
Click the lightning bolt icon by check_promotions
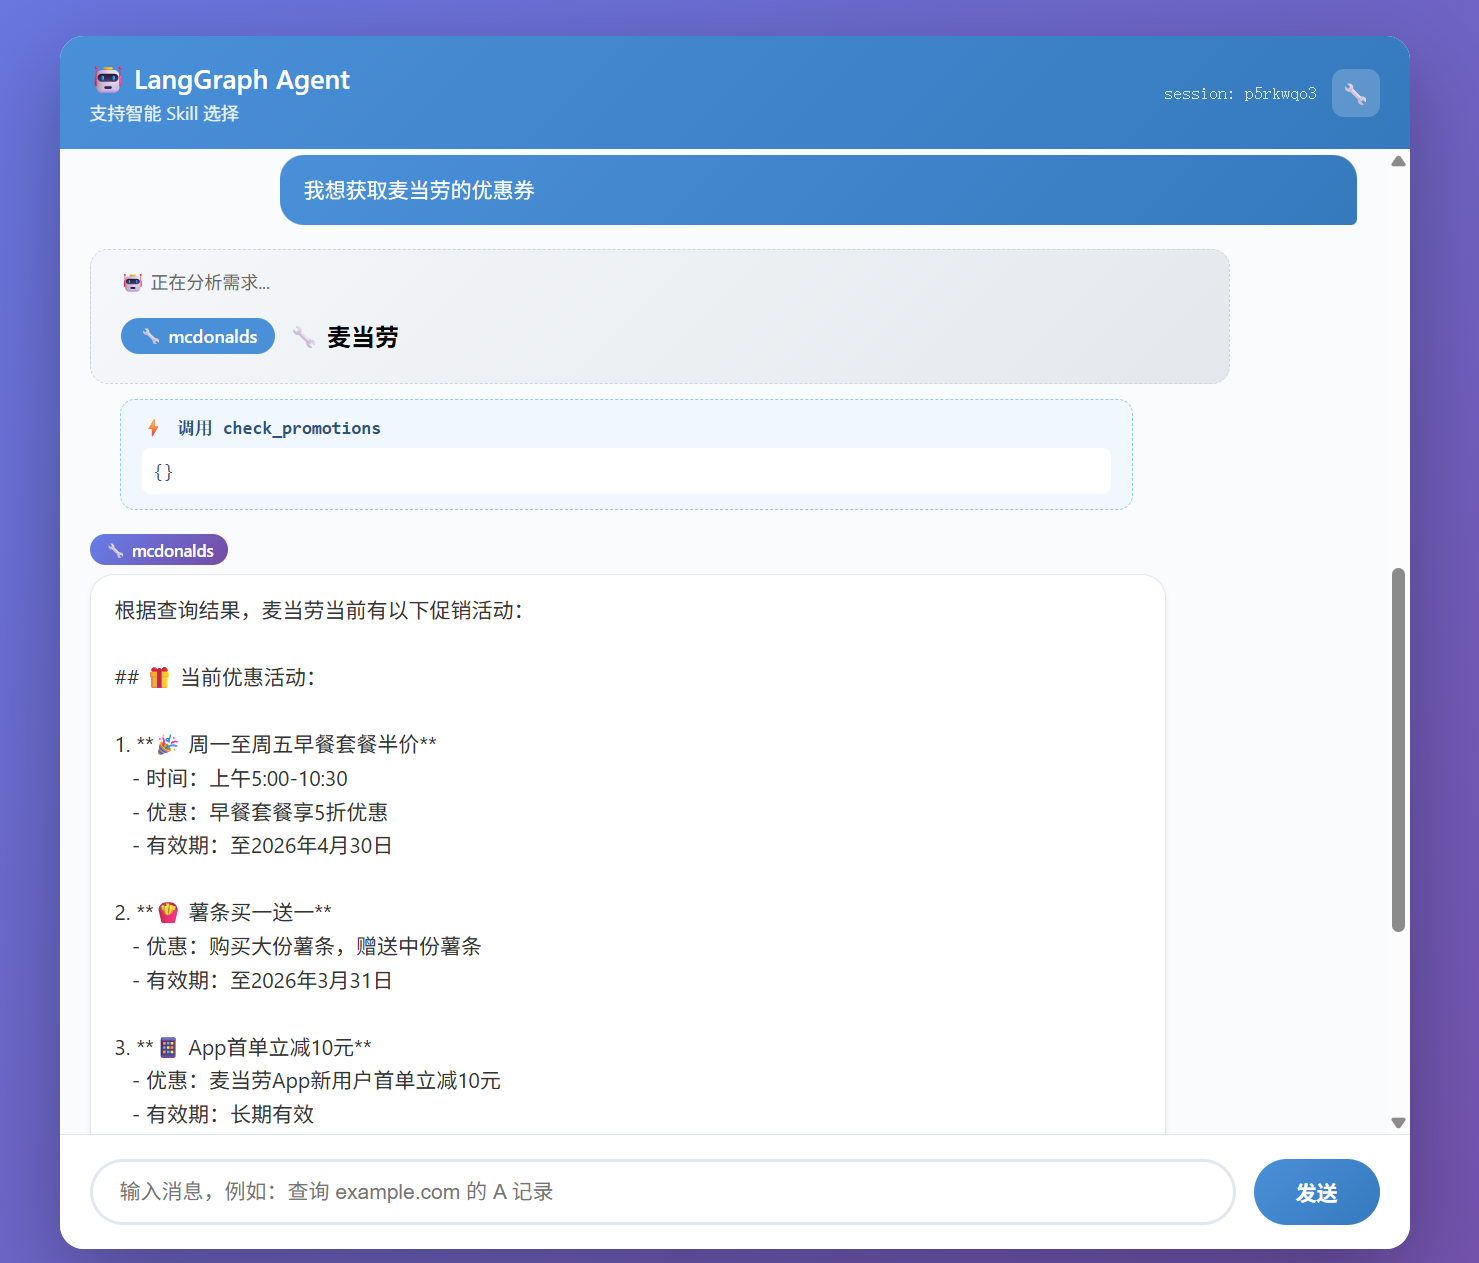point(153,428)
